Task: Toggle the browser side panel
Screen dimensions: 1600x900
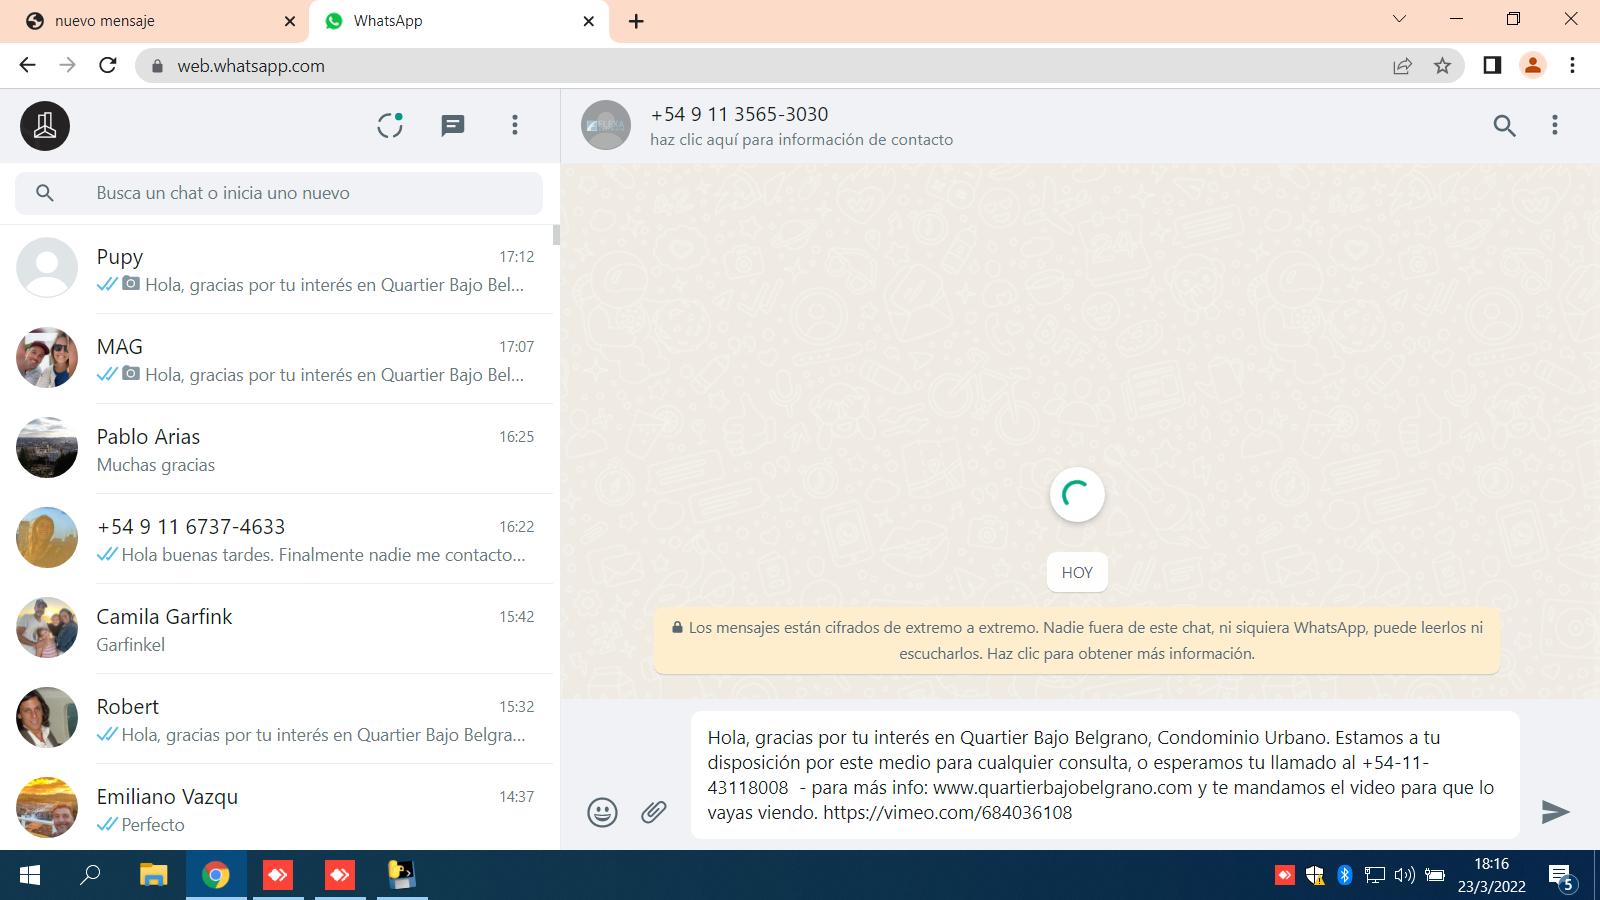Action: 1492,65
